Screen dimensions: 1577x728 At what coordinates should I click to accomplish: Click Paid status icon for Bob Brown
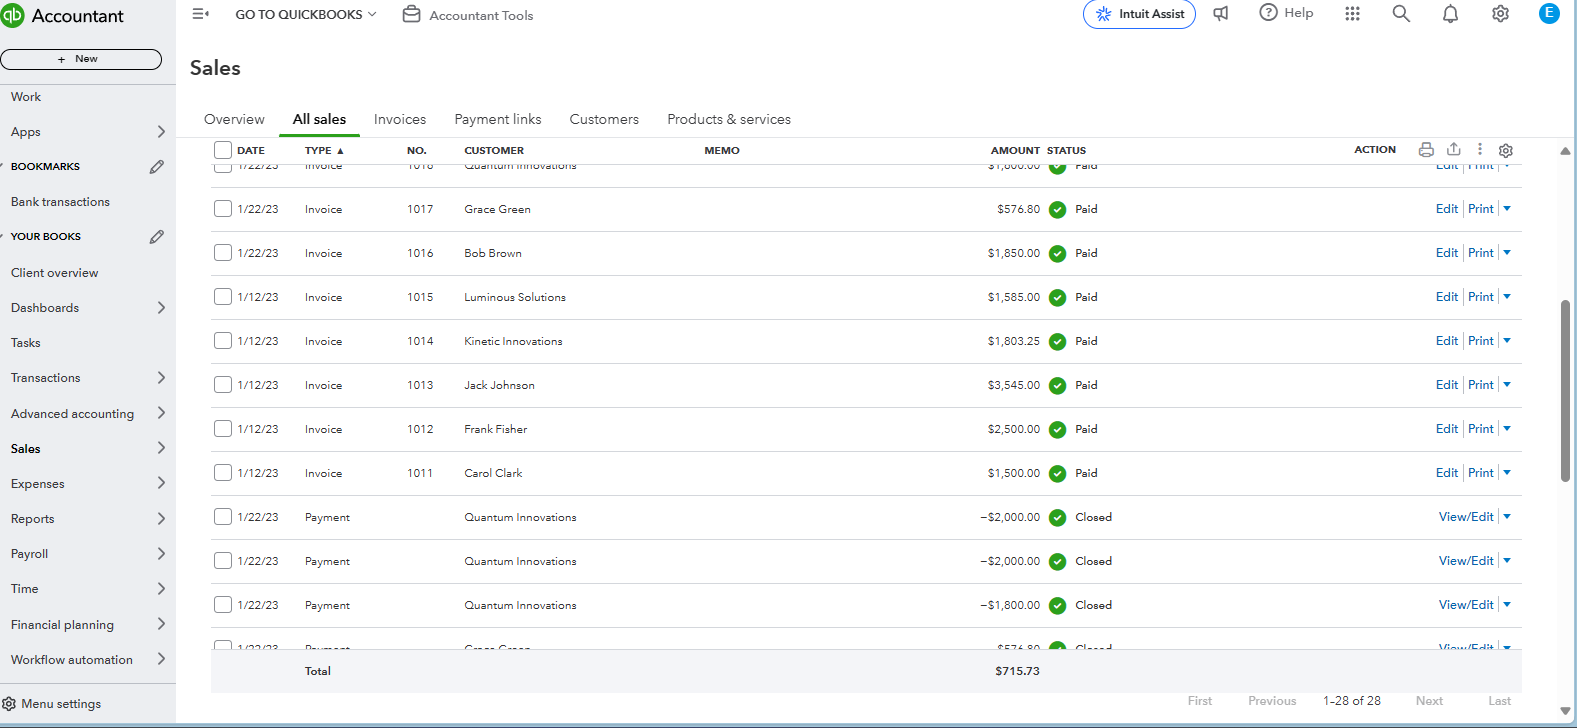click(1057, 254)
